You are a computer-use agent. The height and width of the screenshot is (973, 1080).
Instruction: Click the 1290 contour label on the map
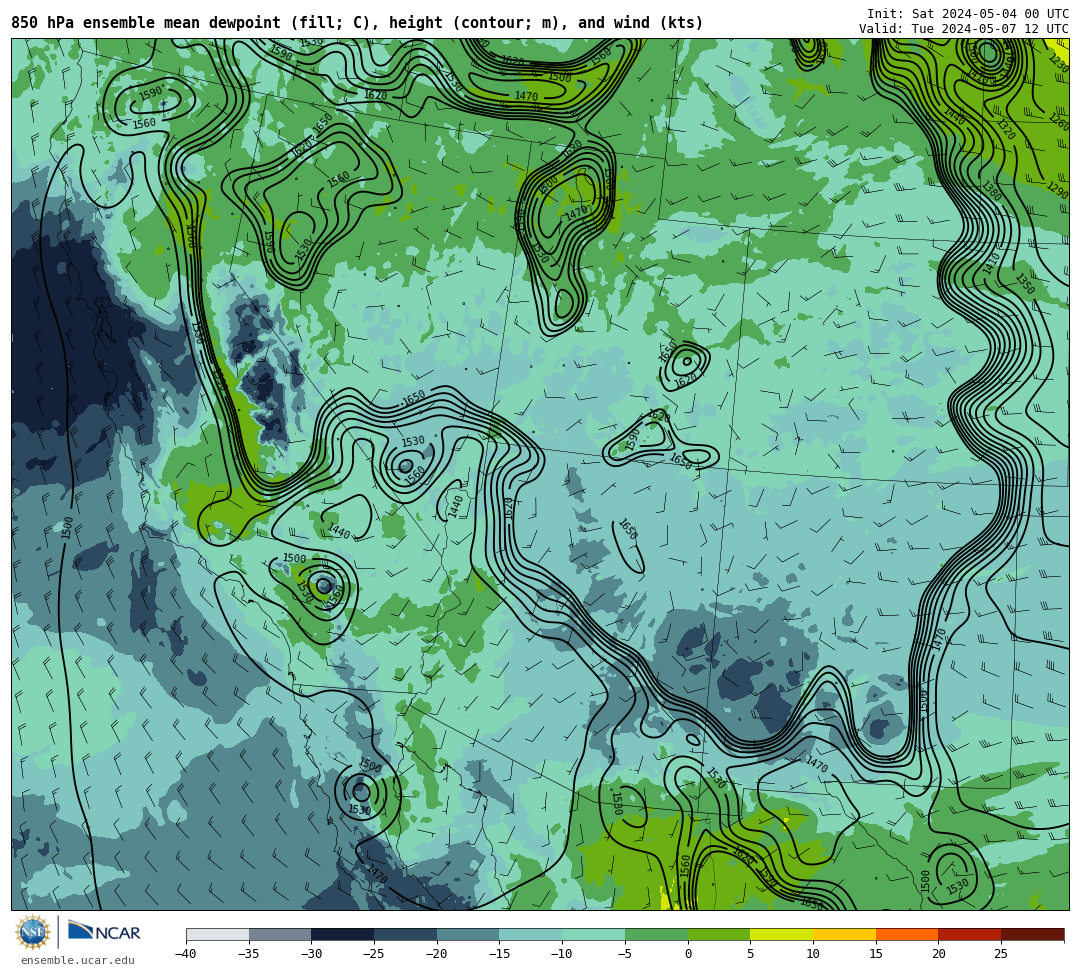(1057, 189)
